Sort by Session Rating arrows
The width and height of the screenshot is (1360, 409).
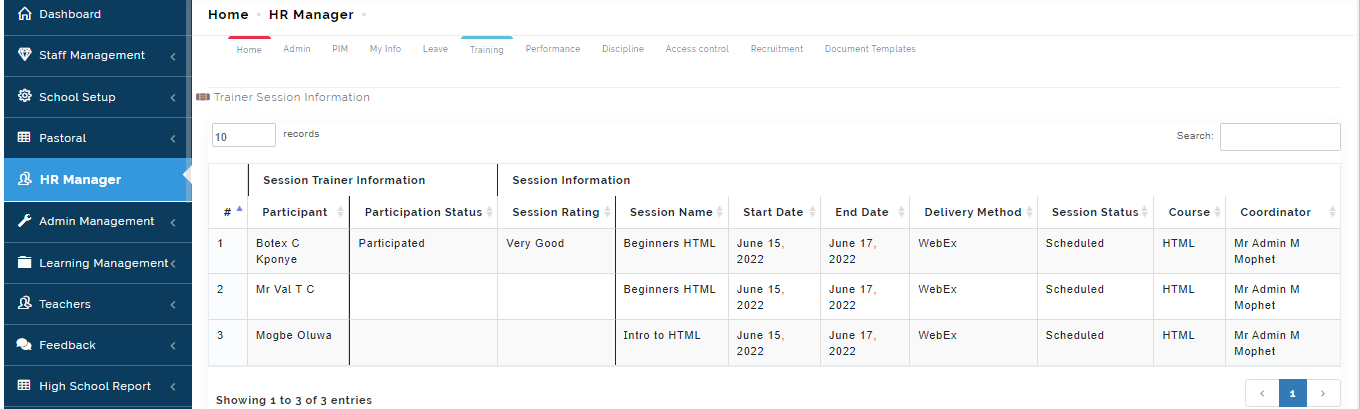click(608, 212)
